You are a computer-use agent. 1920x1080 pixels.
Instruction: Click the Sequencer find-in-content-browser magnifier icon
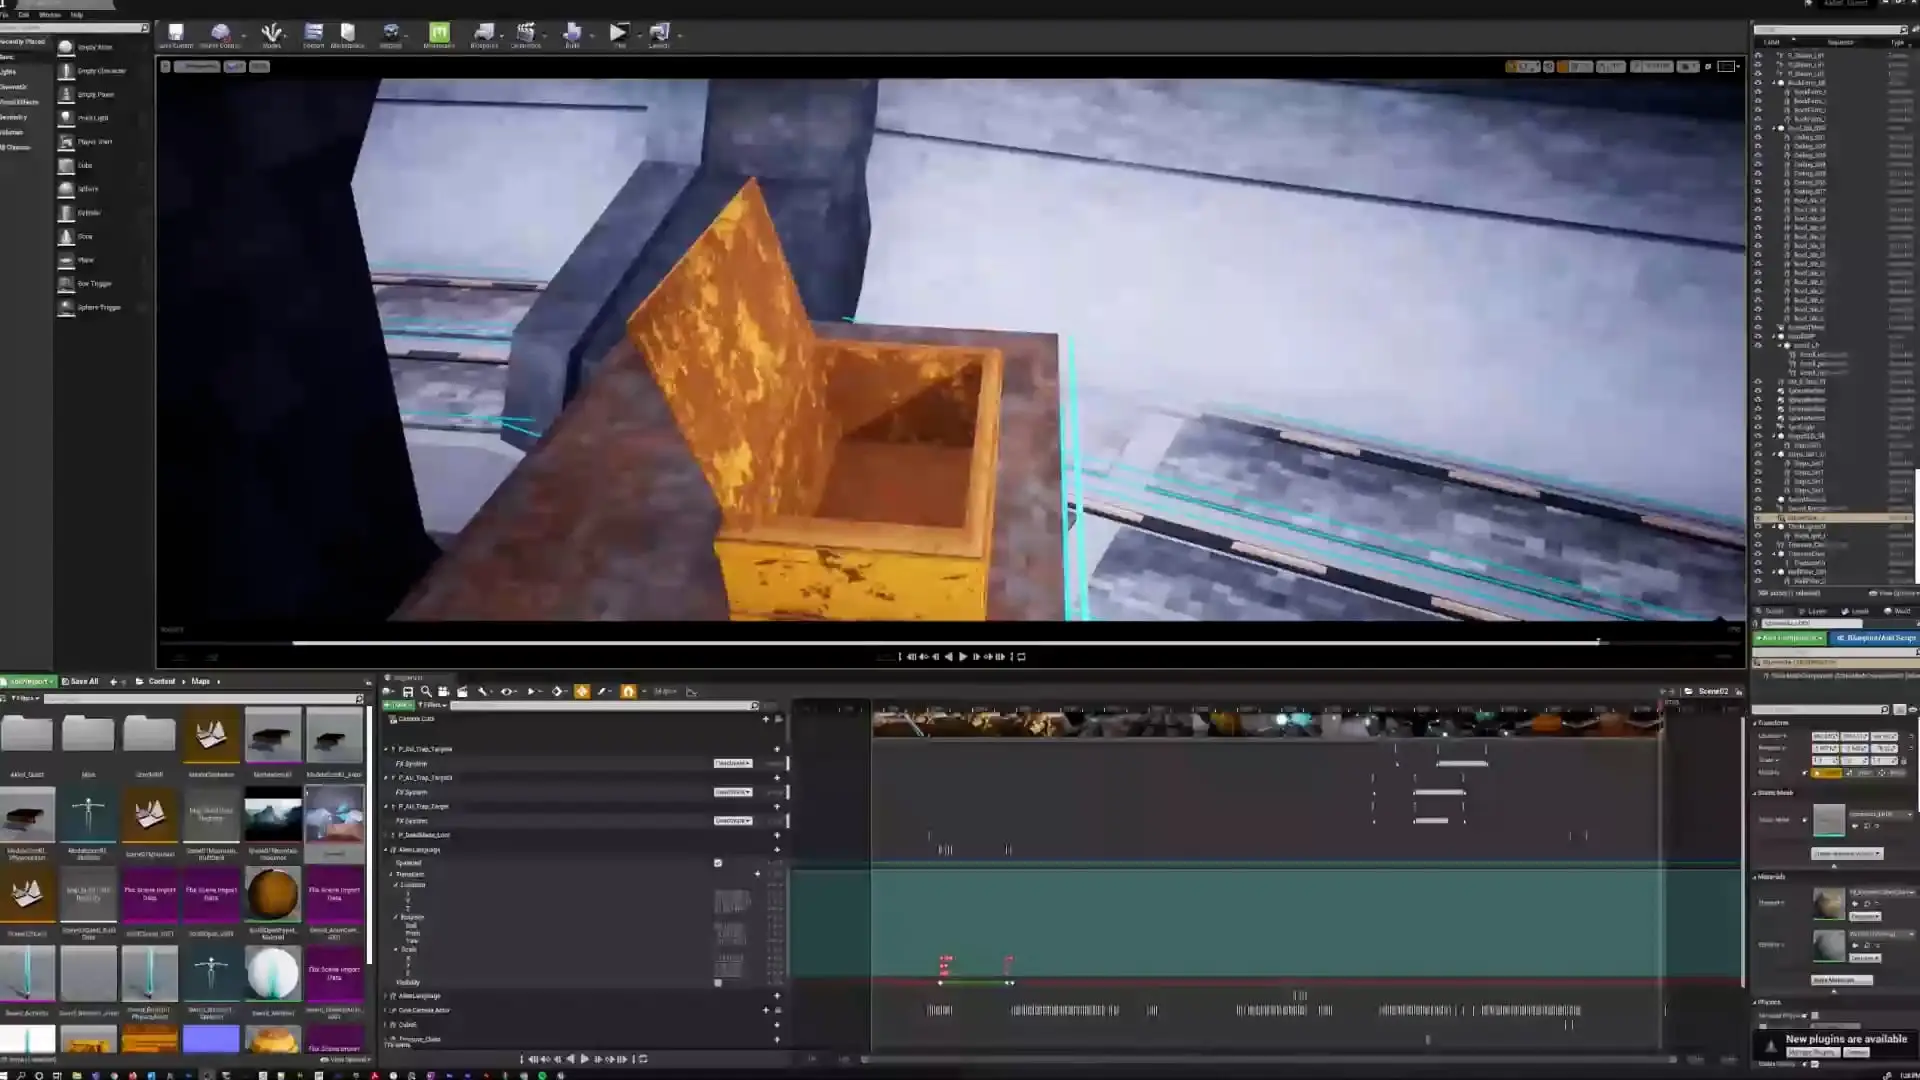(x=426, y=692)
